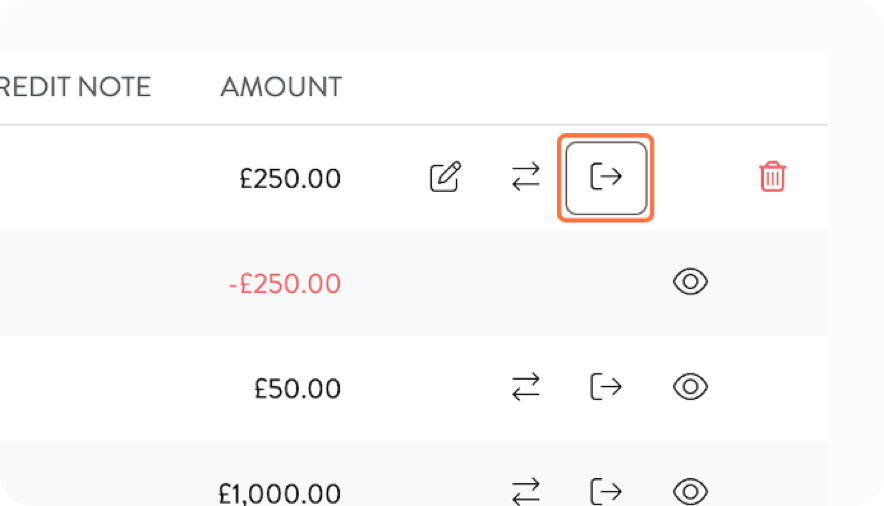Click the move-out arrow icon in £50.00 row
884x506 pixels.
(x=605, y=386)
